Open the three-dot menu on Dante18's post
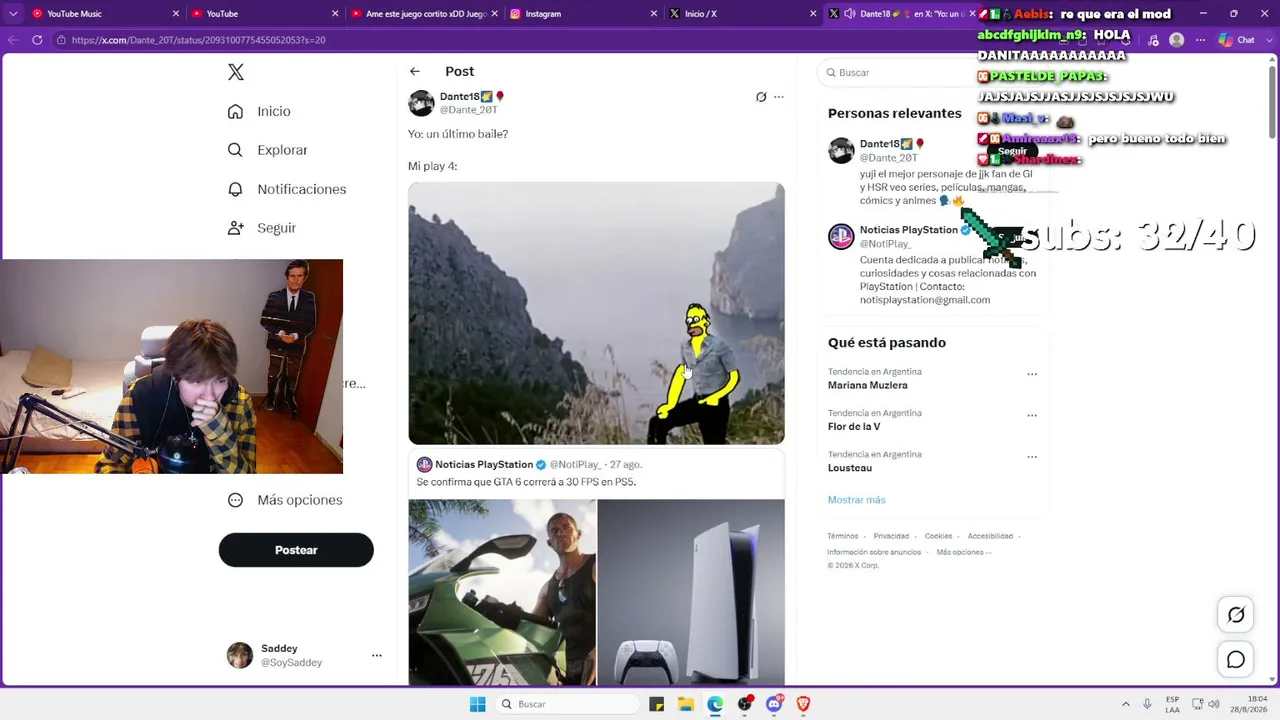Viewport: 1280px width, 720px height. 779,97
